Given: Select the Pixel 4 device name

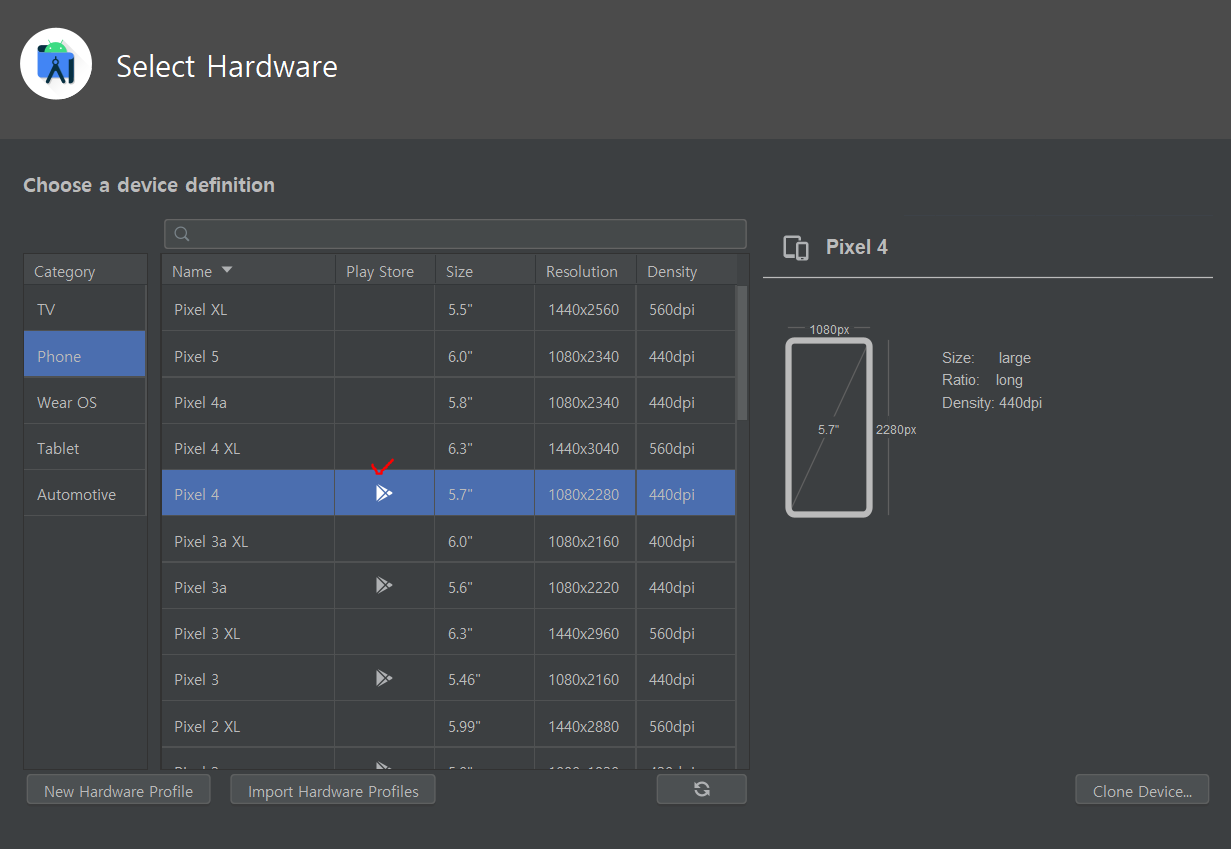Looking at the screenshot, I should click(197, 494).
